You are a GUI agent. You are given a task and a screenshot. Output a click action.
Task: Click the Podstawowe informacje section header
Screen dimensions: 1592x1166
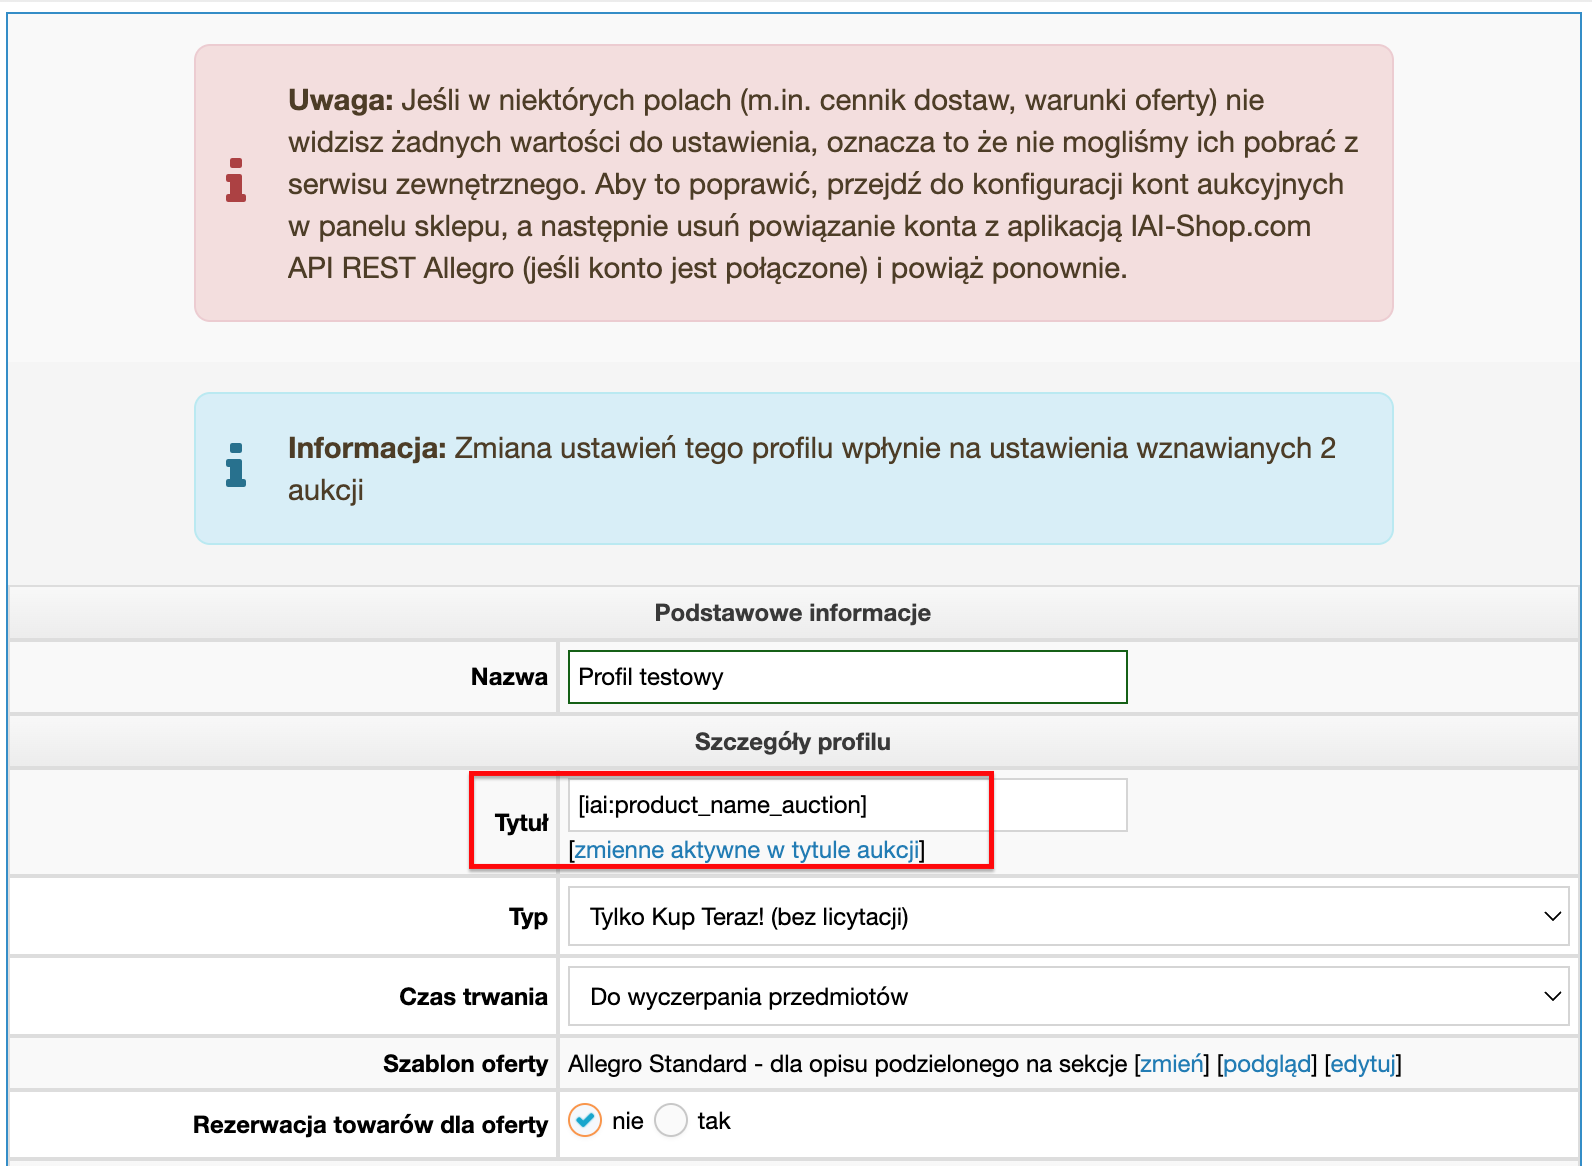(793, 613)
